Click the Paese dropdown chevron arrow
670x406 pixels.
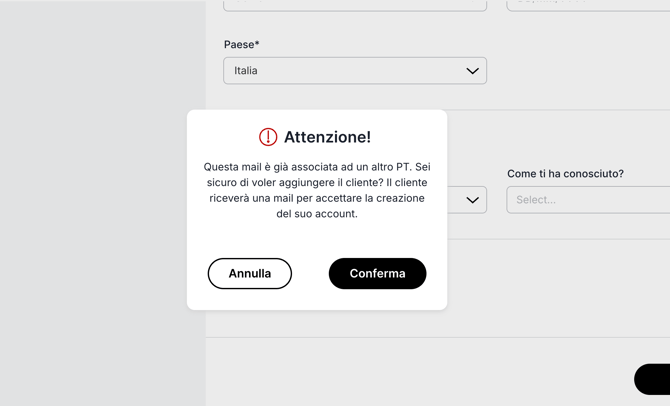[472, 71]
